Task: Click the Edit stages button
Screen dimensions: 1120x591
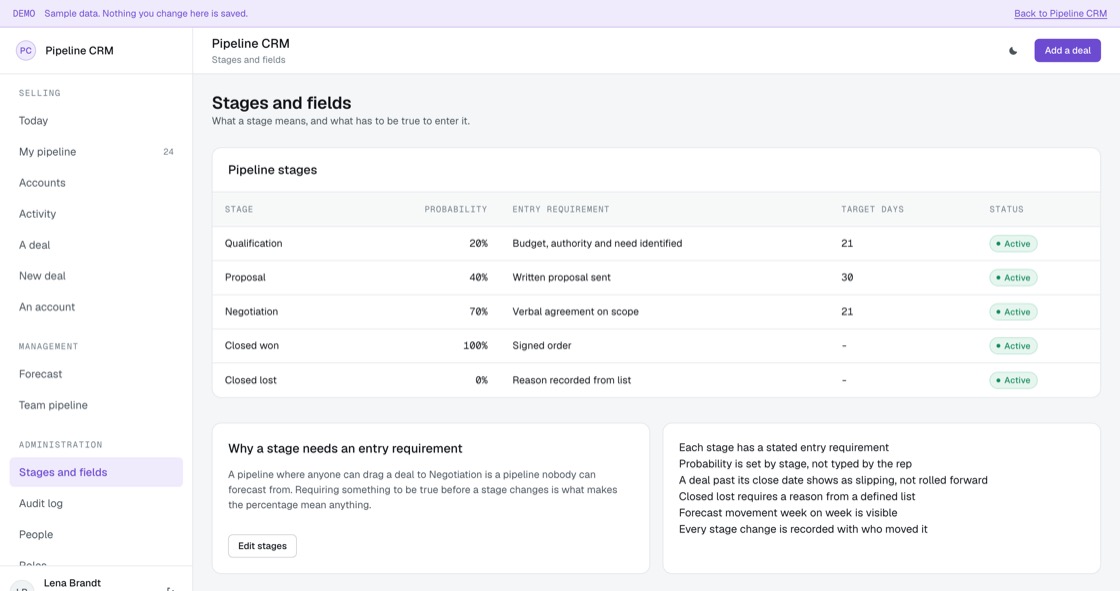Action: point(262,546)
